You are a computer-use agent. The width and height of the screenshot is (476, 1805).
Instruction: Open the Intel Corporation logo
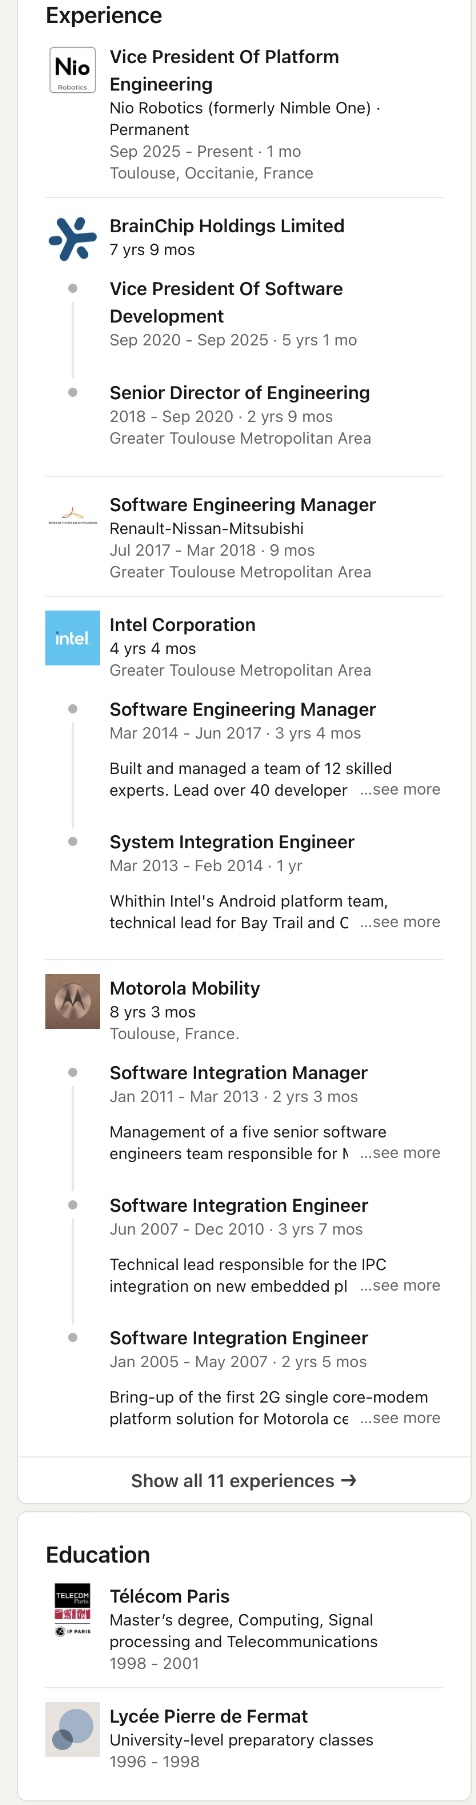pyautogui.click(x=73, y=638)
